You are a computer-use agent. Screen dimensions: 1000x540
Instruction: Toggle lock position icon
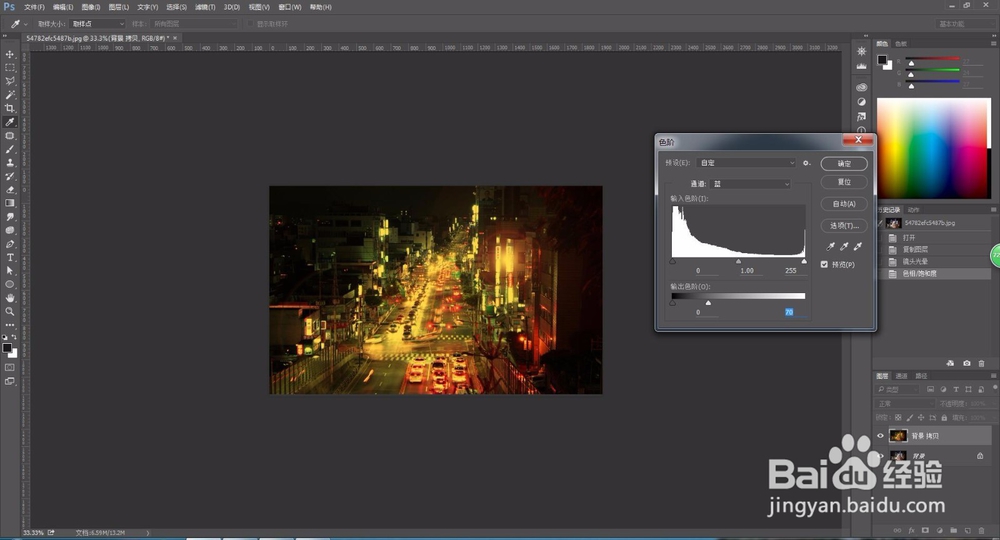(x=922, y=418)
